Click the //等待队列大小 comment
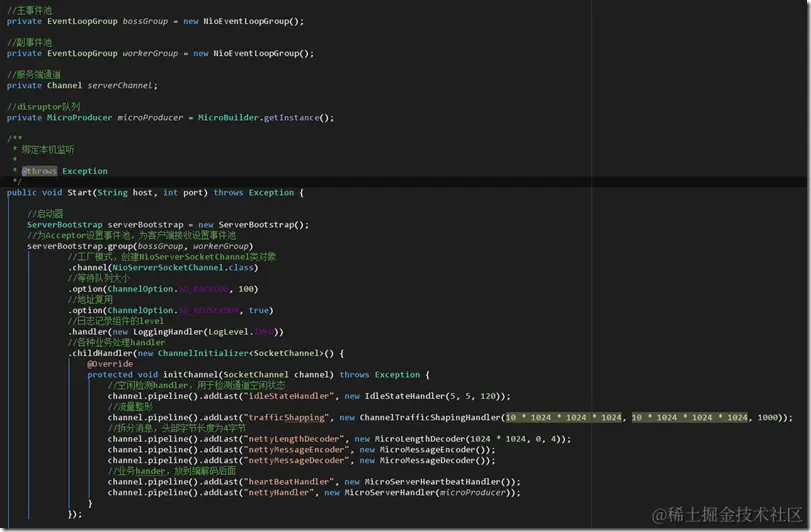Screen dimensions: 811x532 pyautogui.click(x=99, y=278)
